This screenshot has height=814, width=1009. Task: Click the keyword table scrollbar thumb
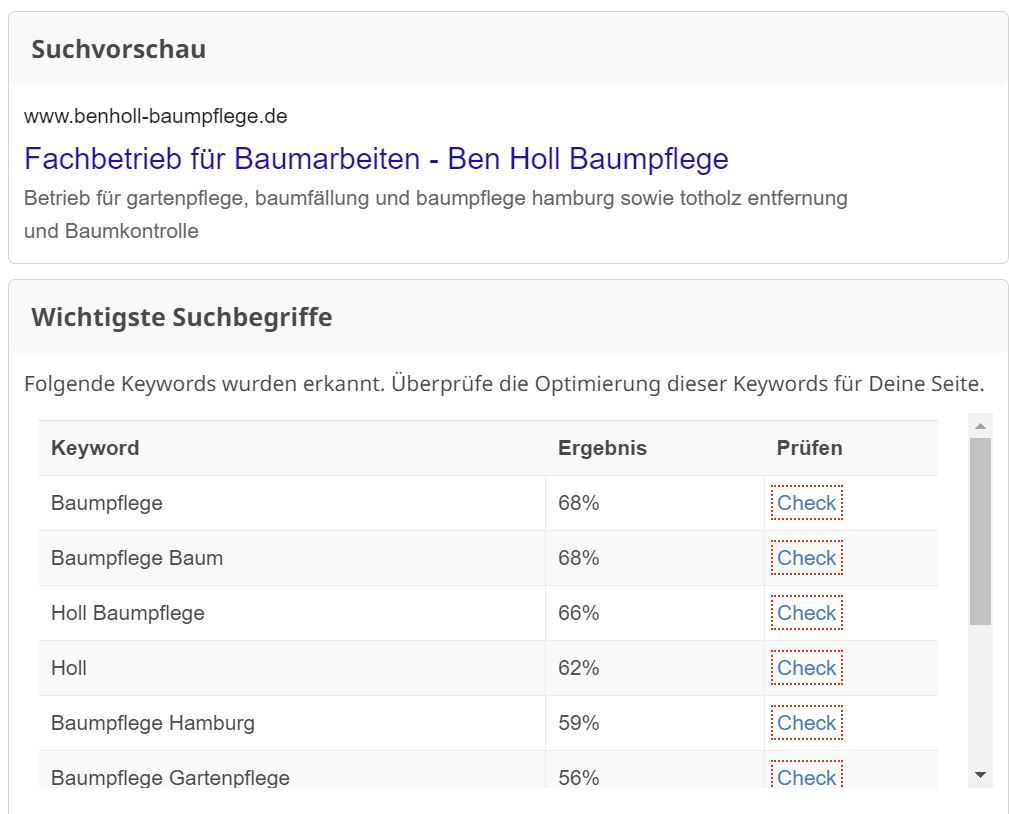[x=980, y=532]
